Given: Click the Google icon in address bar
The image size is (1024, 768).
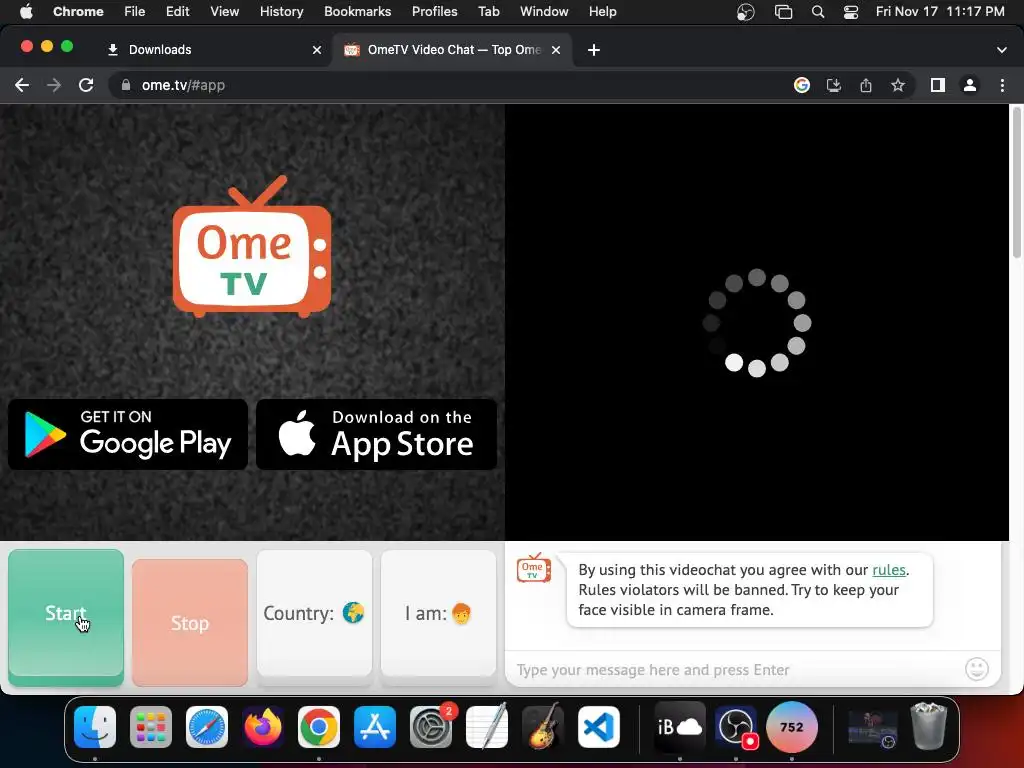Looking at the screenshot, I should [802, 85].
